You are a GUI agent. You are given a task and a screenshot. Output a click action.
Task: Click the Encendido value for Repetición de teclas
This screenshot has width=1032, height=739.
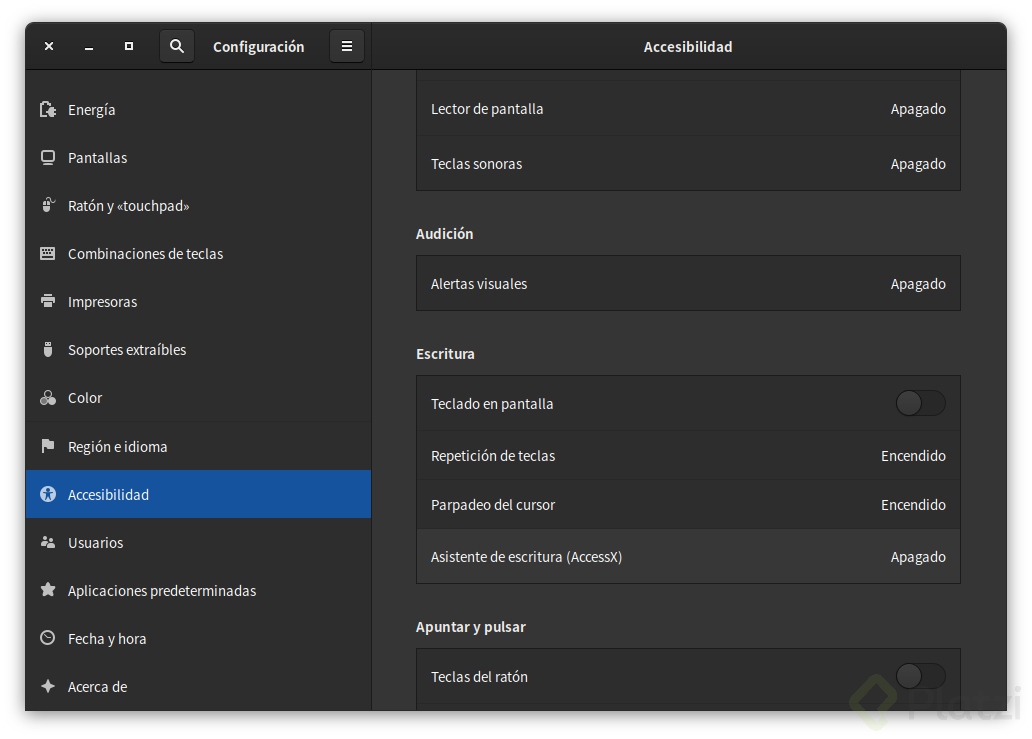[914, 455]
